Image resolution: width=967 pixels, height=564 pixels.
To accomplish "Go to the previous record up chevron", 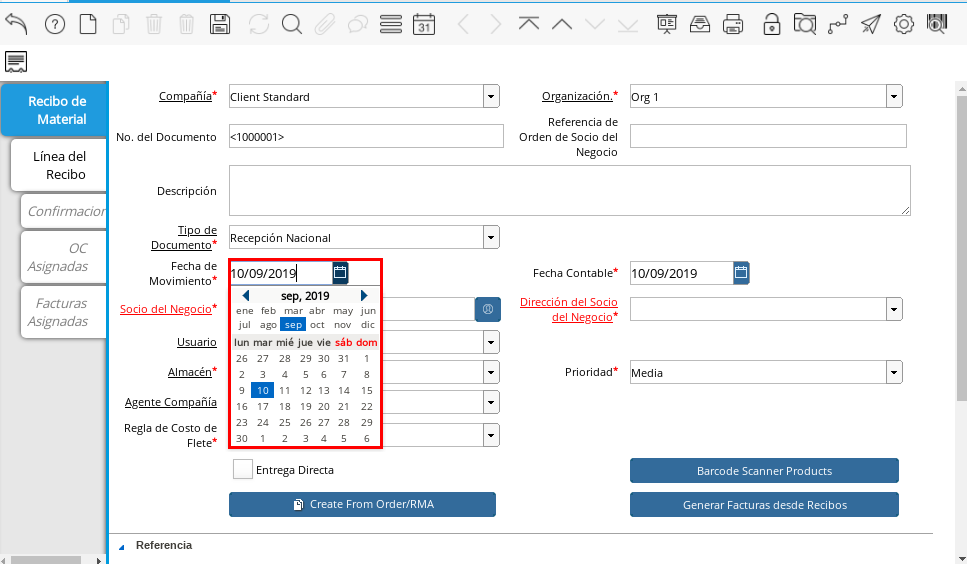I will pyautogui.click(x=562, y=25).
